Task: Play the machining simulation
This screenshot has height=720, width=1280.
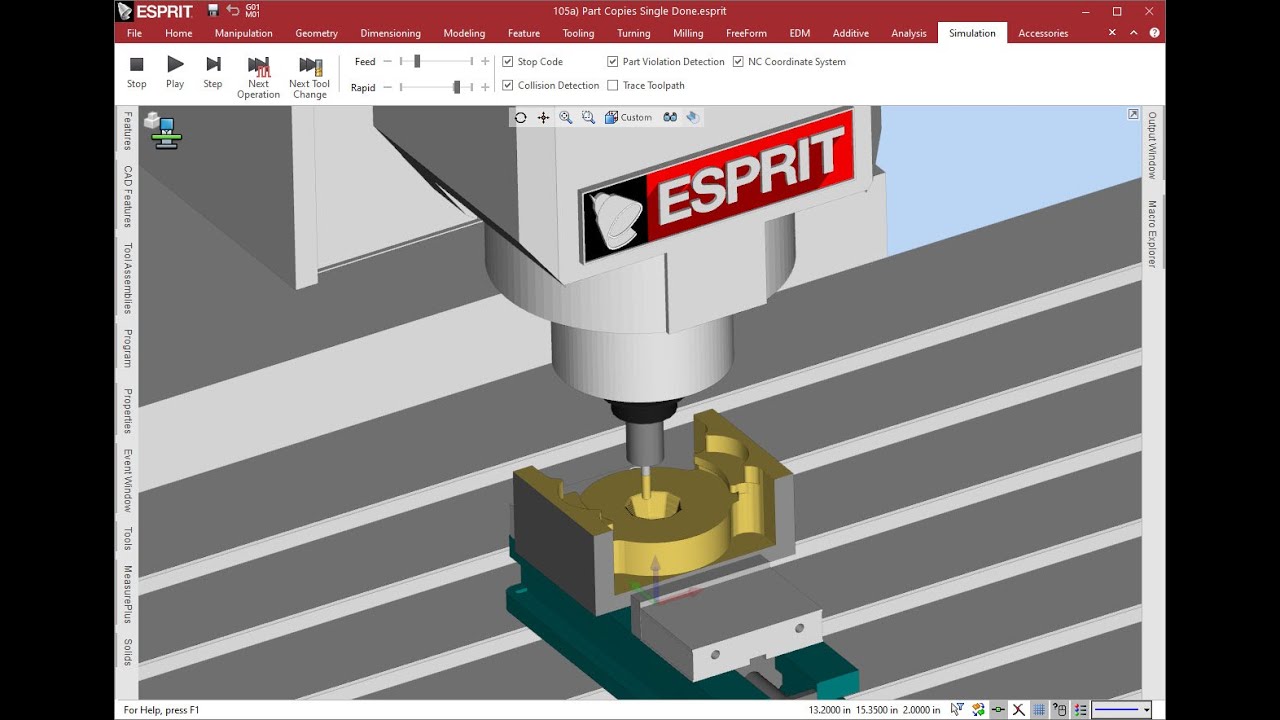Action: point(175,73)
